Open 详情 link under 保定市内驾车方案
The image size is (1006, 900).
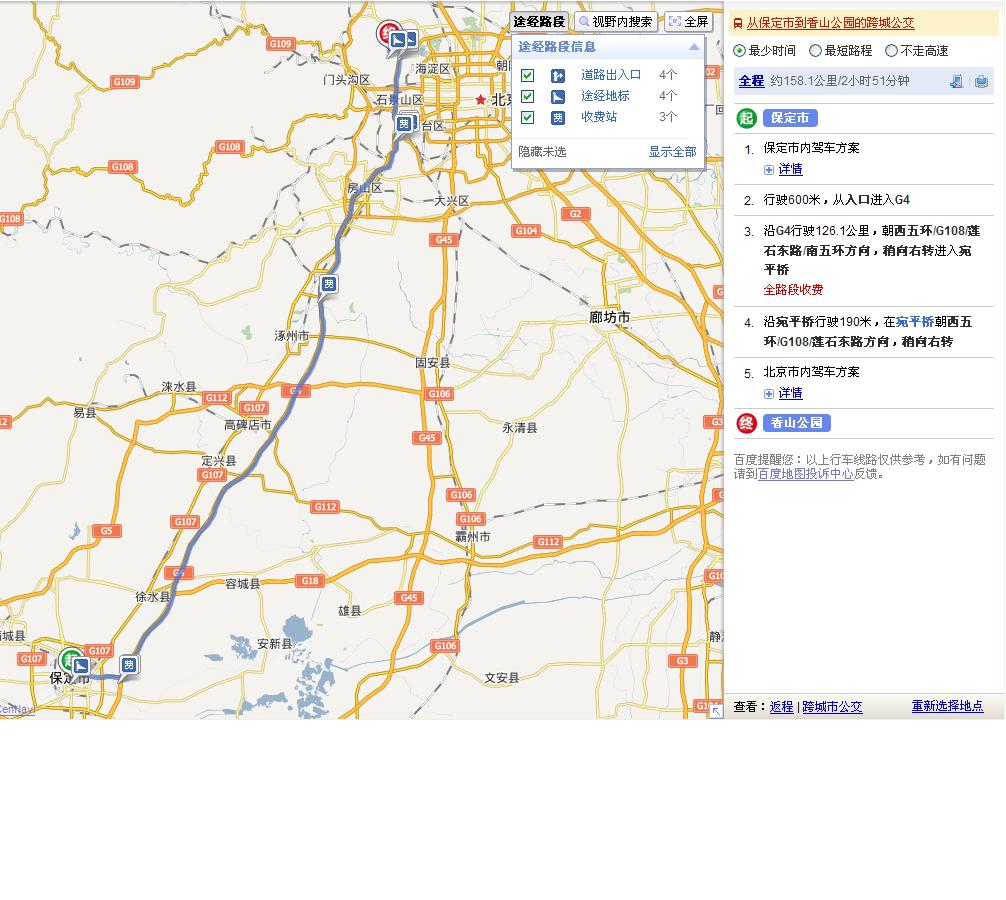point(790,169)
